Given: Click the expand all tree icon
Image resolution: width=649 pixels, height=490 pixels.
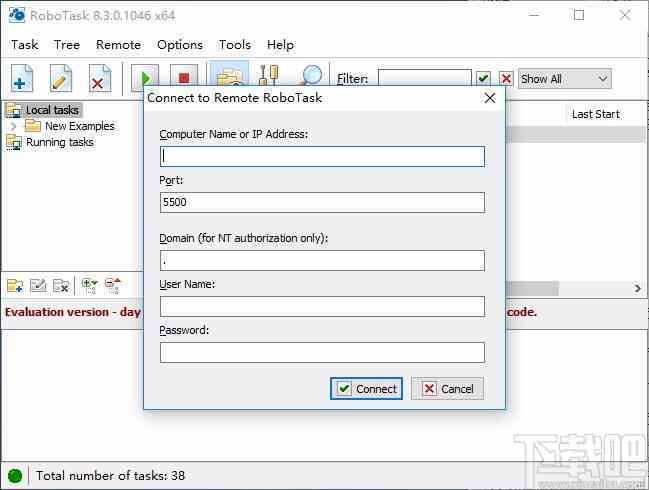Looking at the screenshot, I should coord(89,286).
